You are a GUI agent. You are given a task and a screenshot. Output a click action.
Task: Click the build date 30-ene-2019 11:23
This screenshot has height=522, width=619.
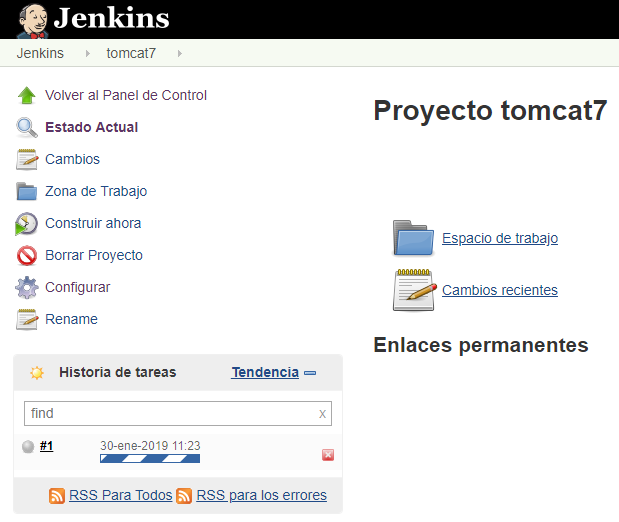150,446
